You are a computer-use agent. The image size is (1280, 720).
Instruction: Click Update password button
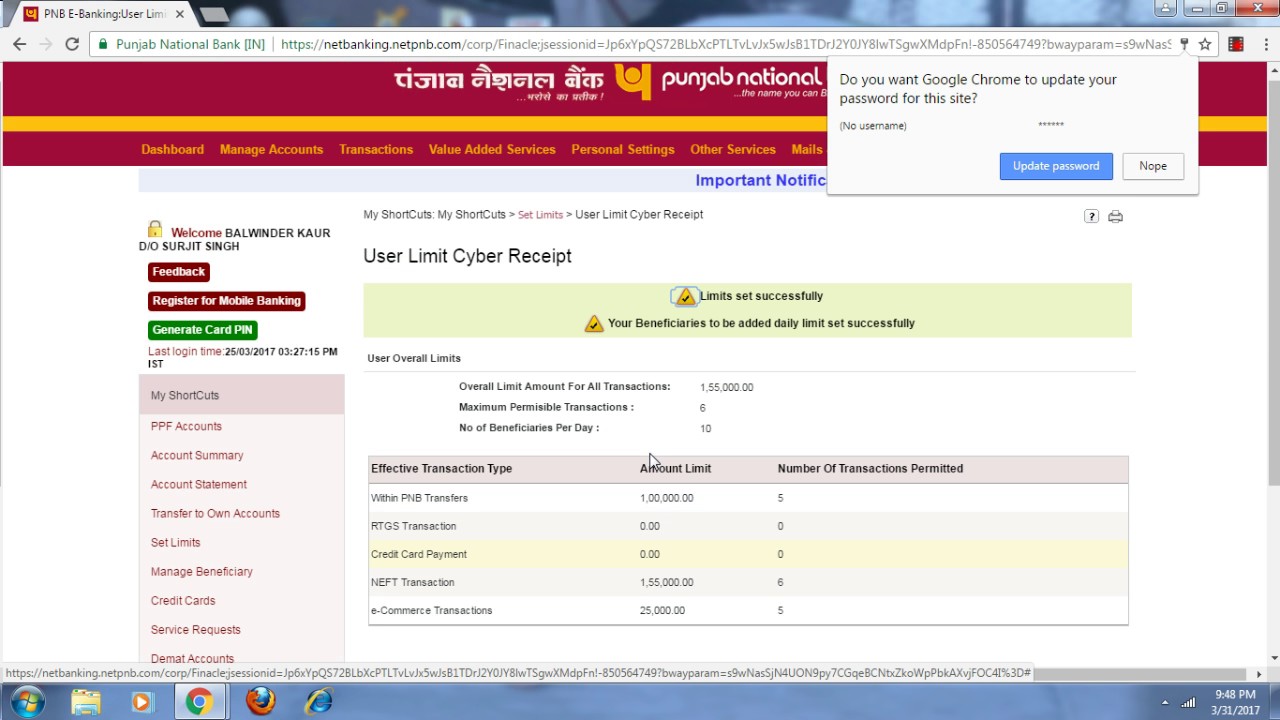coord(1056,166)
